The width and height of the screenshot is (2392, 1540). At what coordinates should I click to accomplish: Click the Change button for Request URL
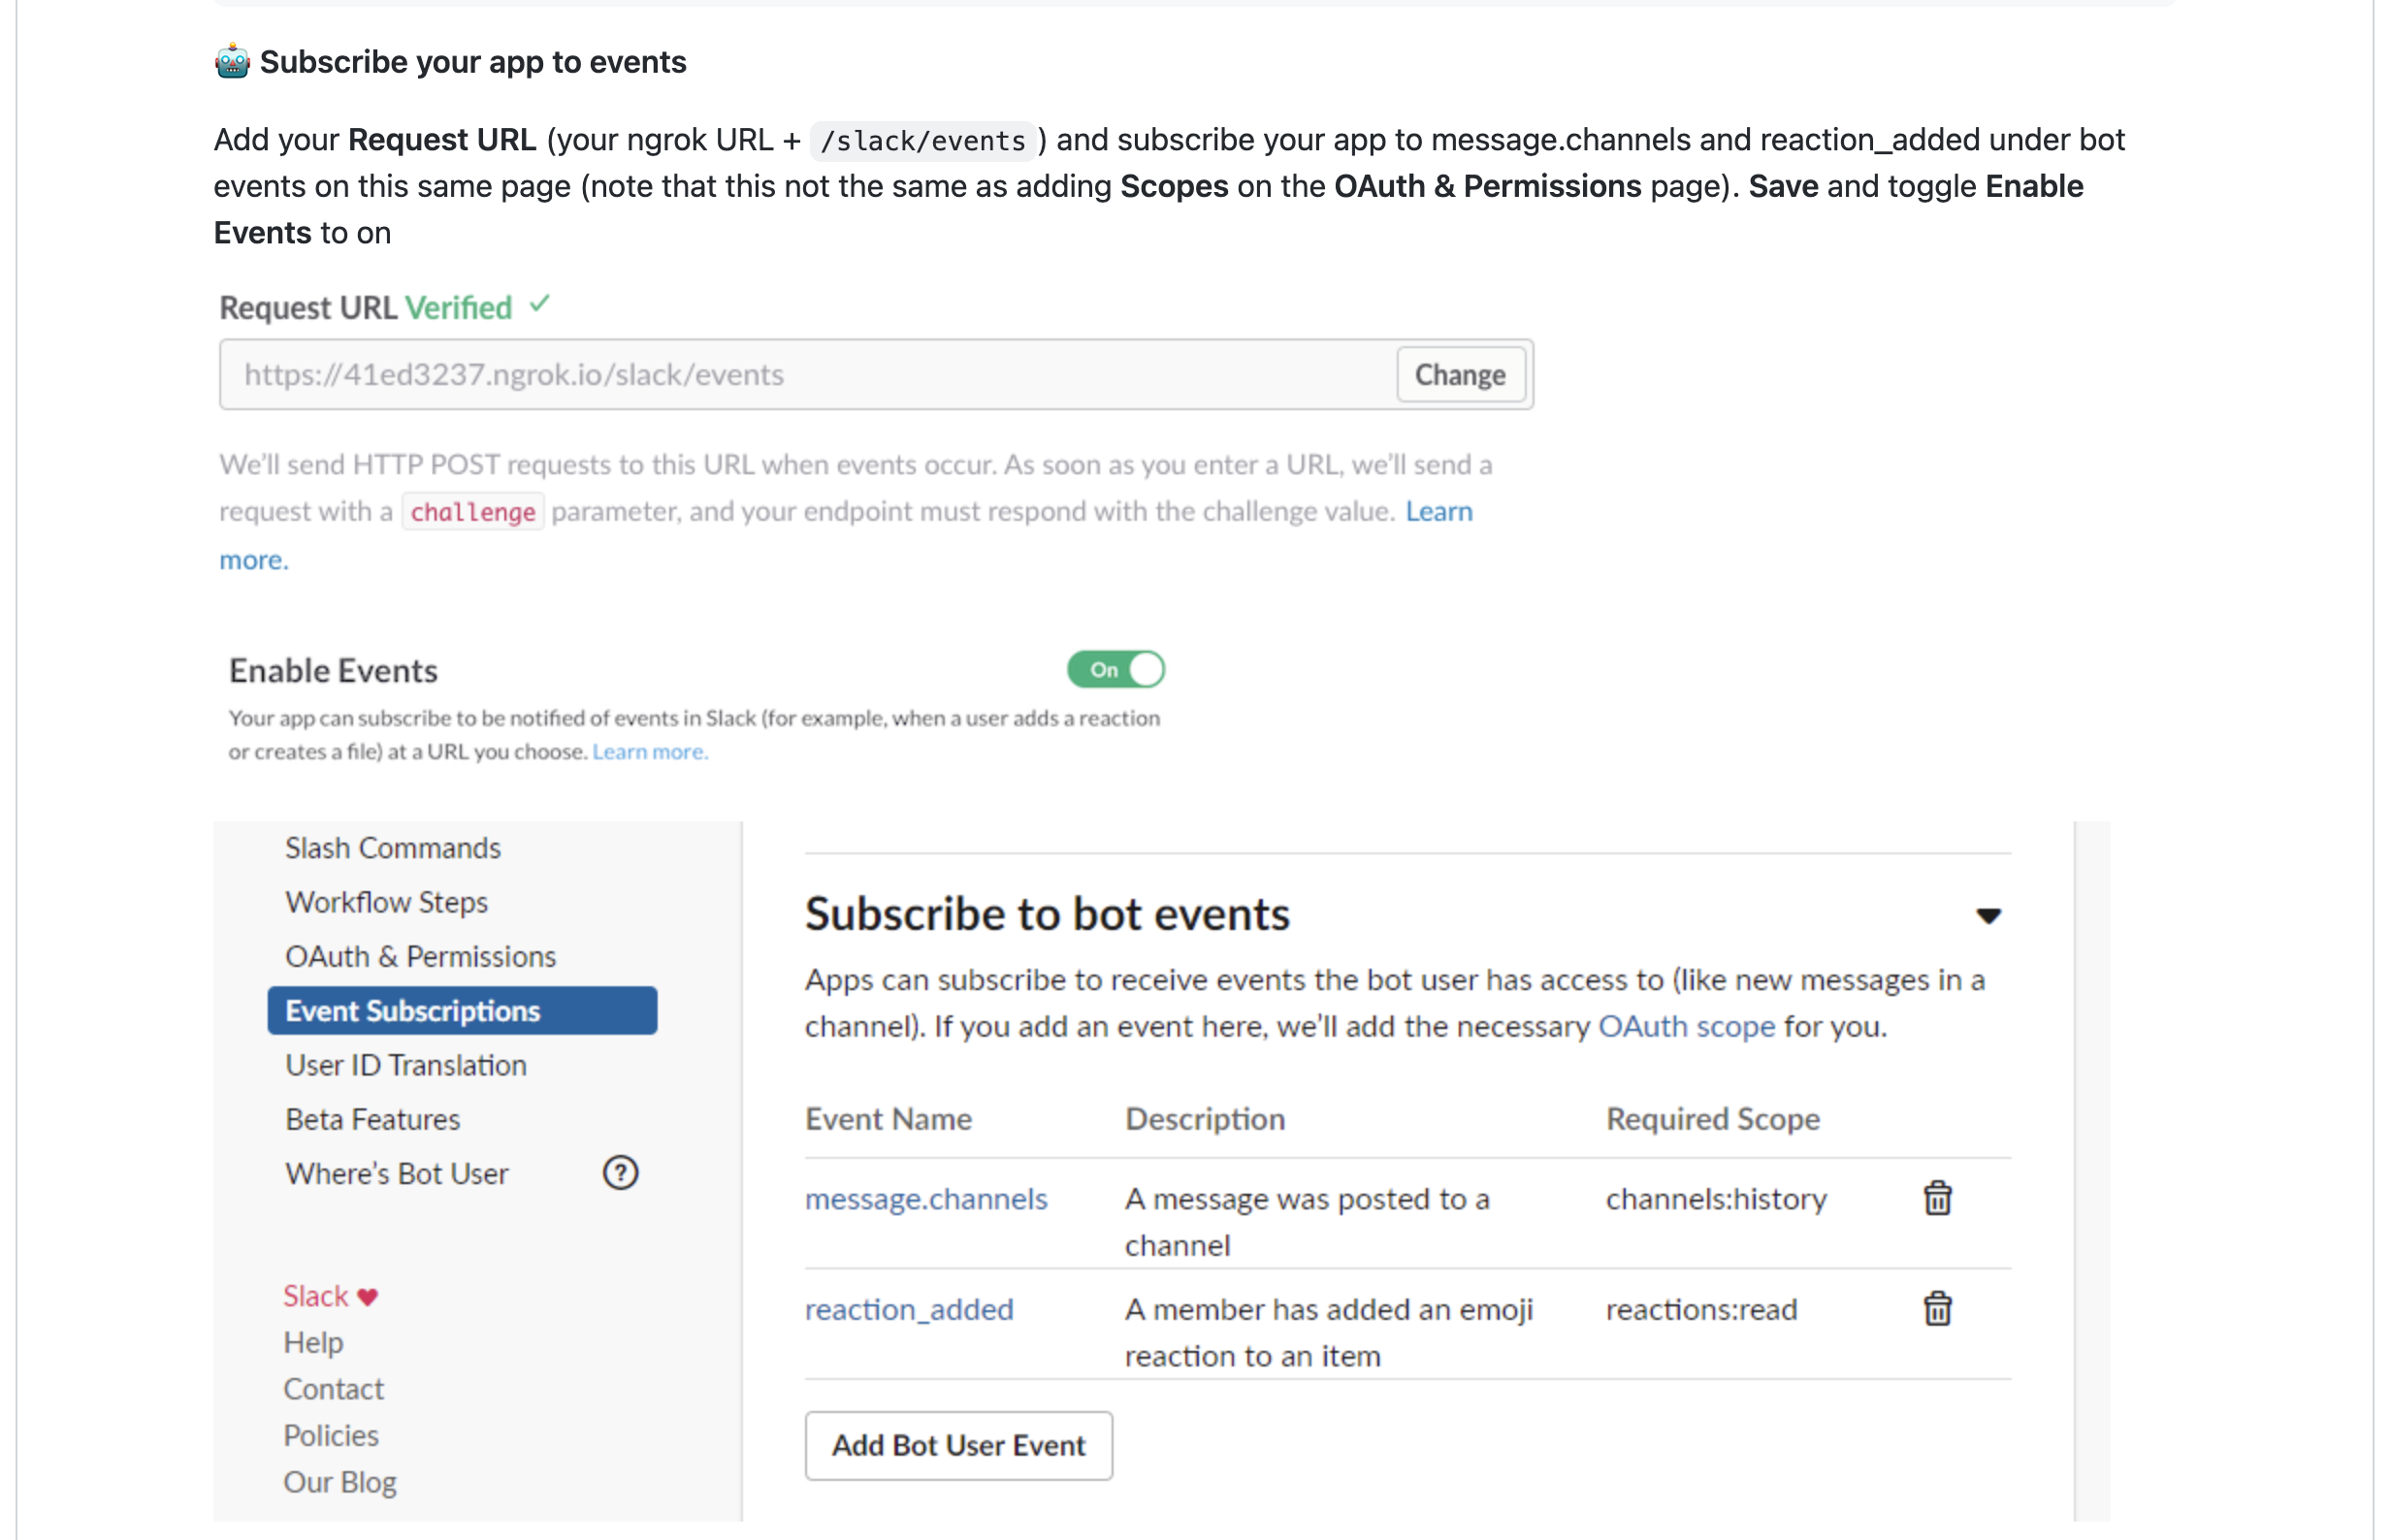click(x=1459, y=372)
